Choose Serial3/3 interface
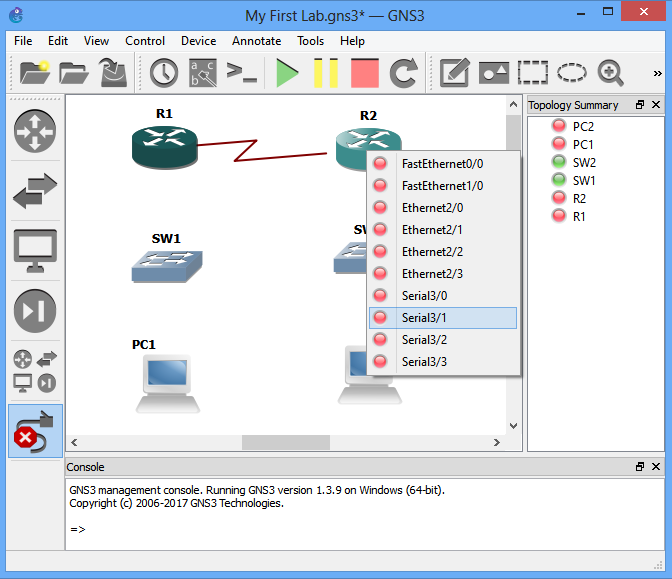This screenshot has height=579, width=672. click(443, 362)
